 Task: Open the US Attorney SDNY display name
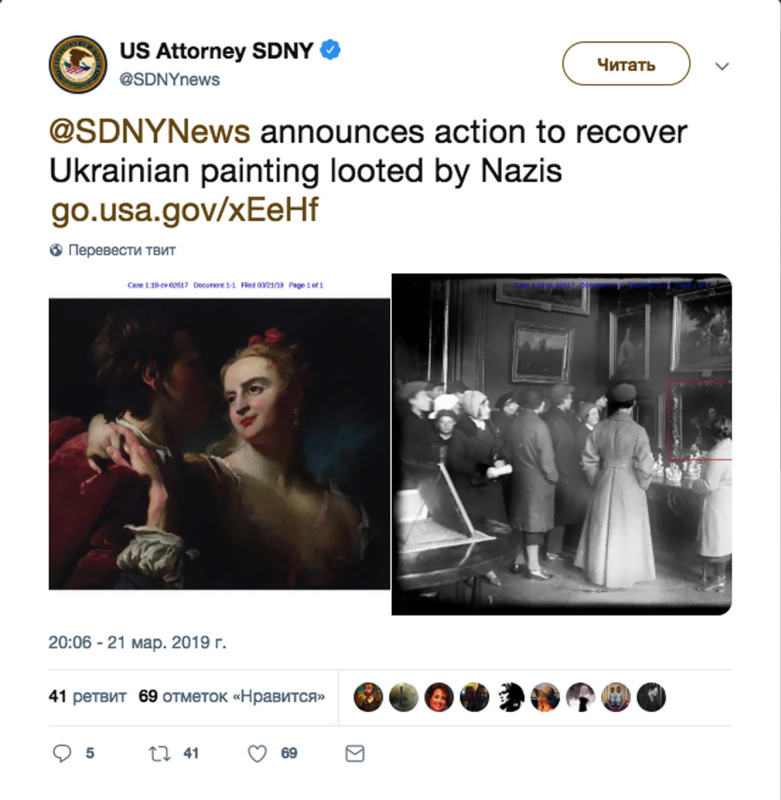tap(216, 51)
